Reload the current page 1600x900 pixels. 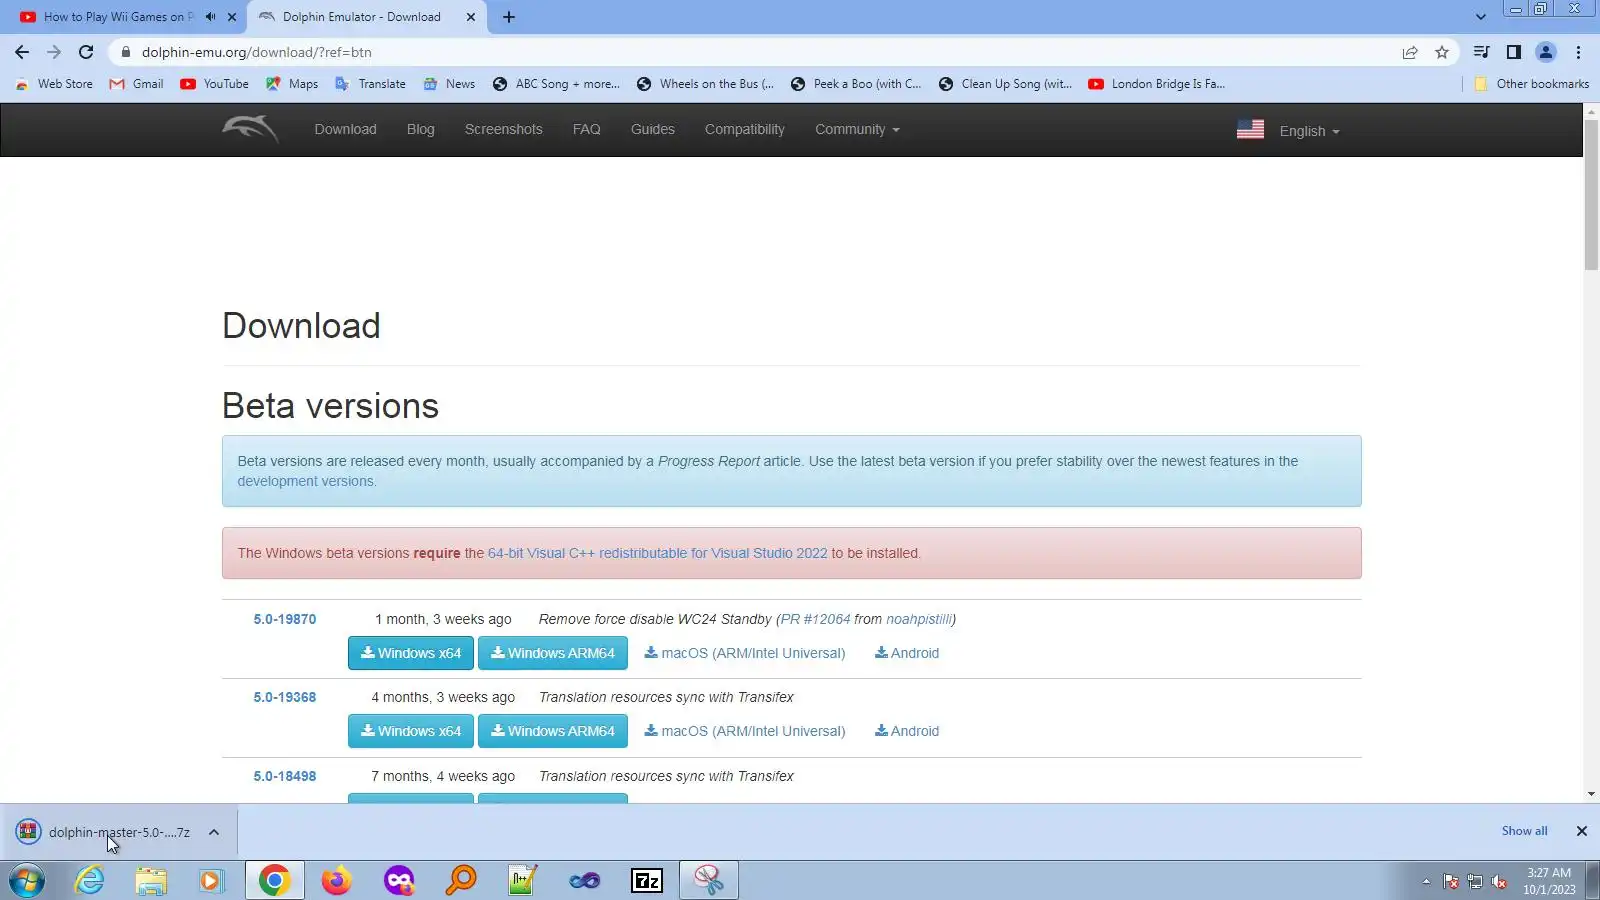(x=86, y=52)
